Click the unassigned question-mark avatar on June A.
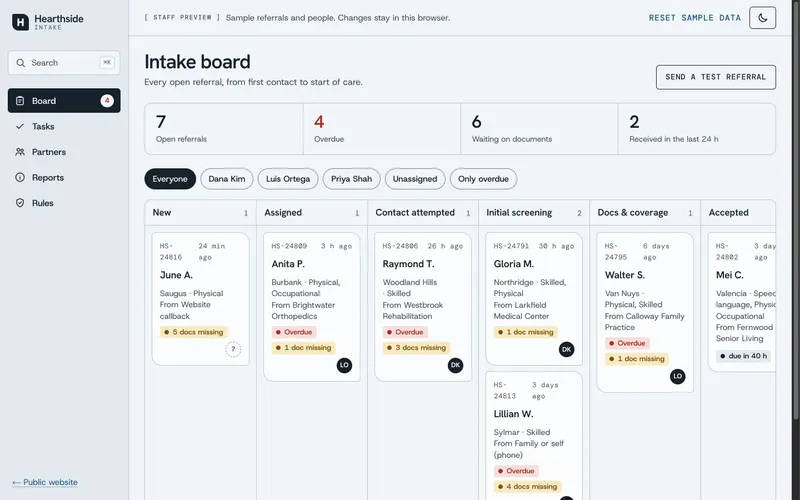800x500 pixels. click(x=233, y=349)
